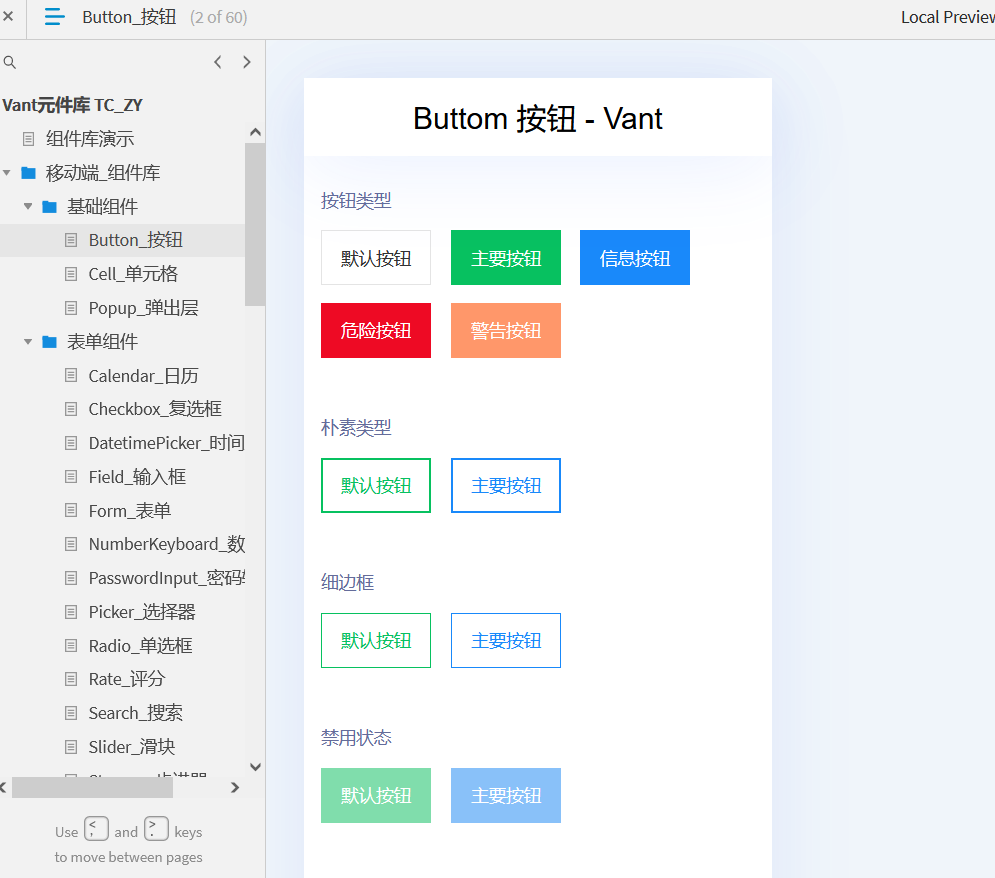
Task: Click the 按钮类型 section heading
Action: pos(356,201)
